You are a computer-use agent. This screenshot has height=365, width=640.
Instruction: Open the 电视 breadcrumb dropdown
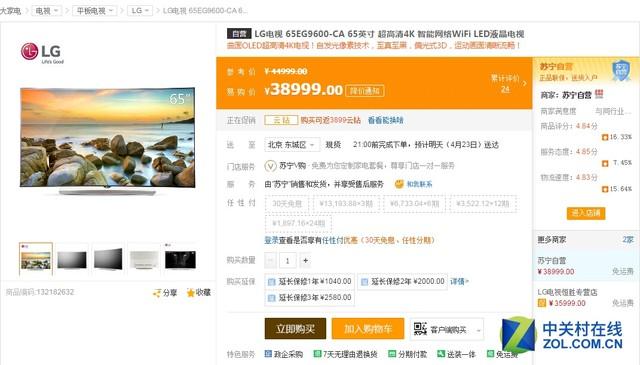(x=47, y=10)
